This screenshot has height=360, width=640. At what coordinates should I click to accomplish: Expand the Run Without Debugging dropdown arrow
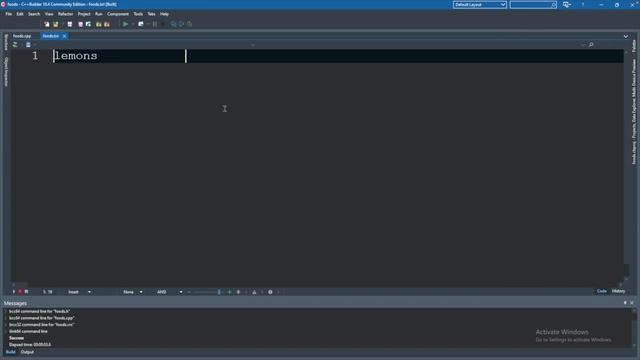[x=148, y=24]
